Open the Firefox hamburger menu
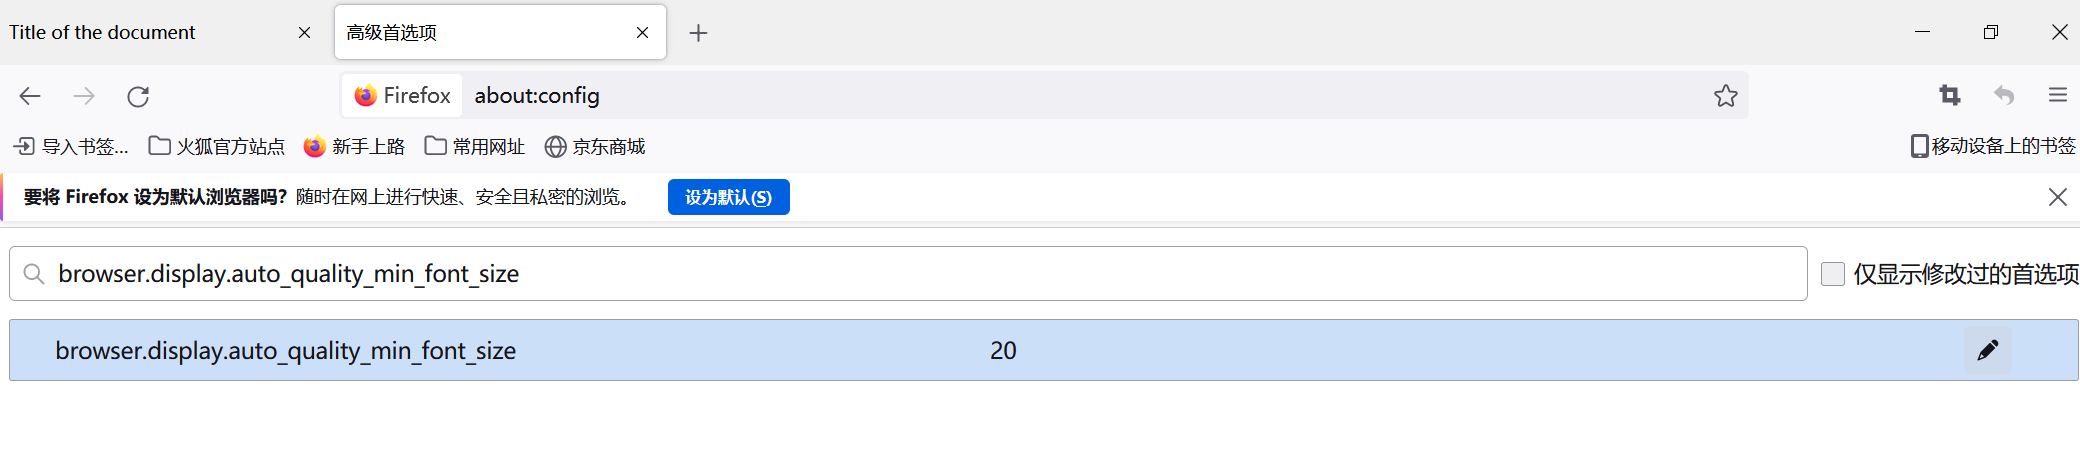The width and height of the screenshot is (2080, 474). (2057, 95)
